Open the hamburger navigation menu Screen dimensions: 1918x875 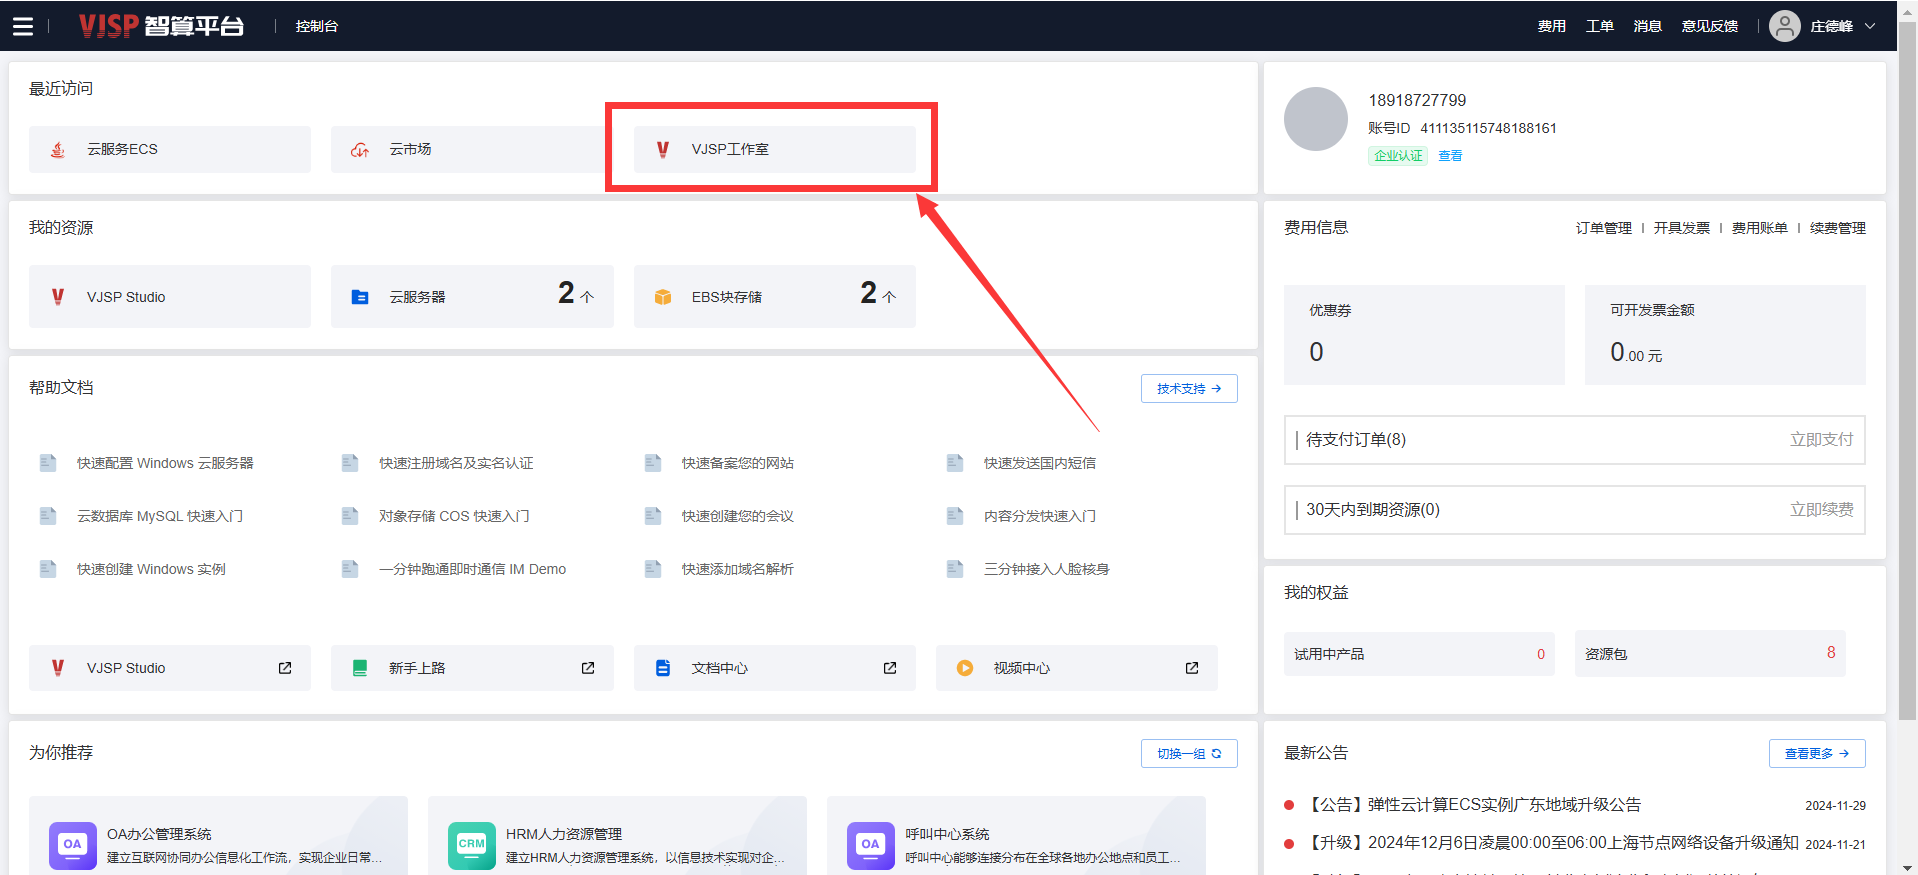23,26
